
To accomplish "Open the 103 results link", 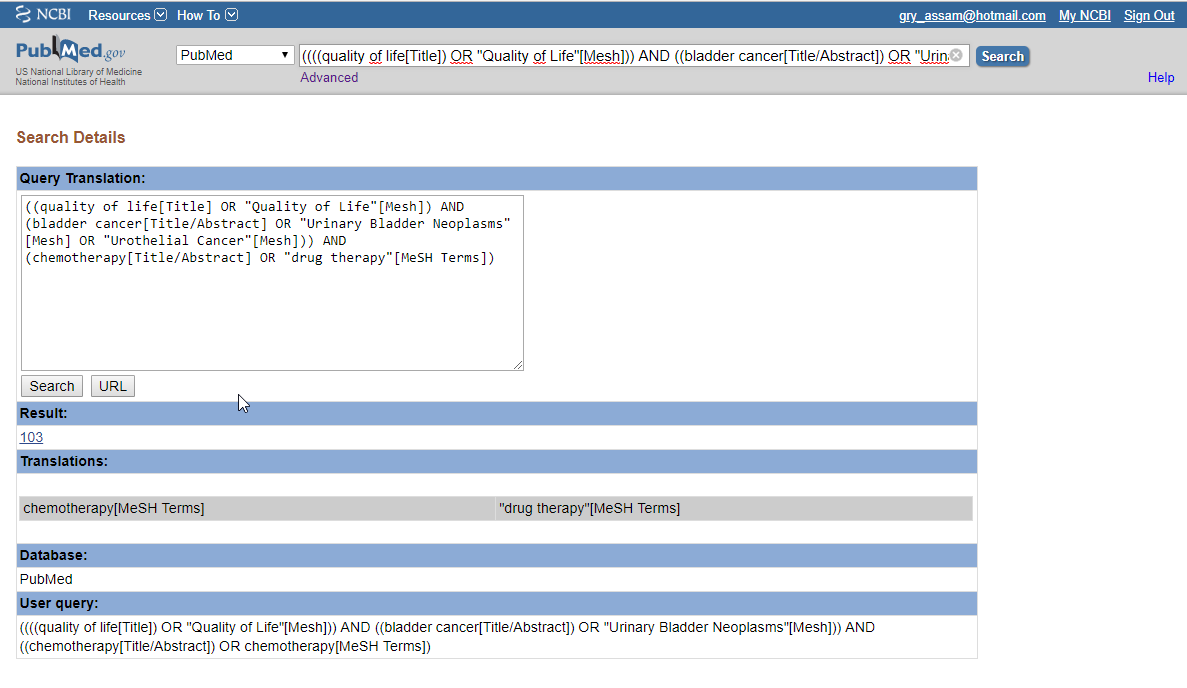I will 31,437.
